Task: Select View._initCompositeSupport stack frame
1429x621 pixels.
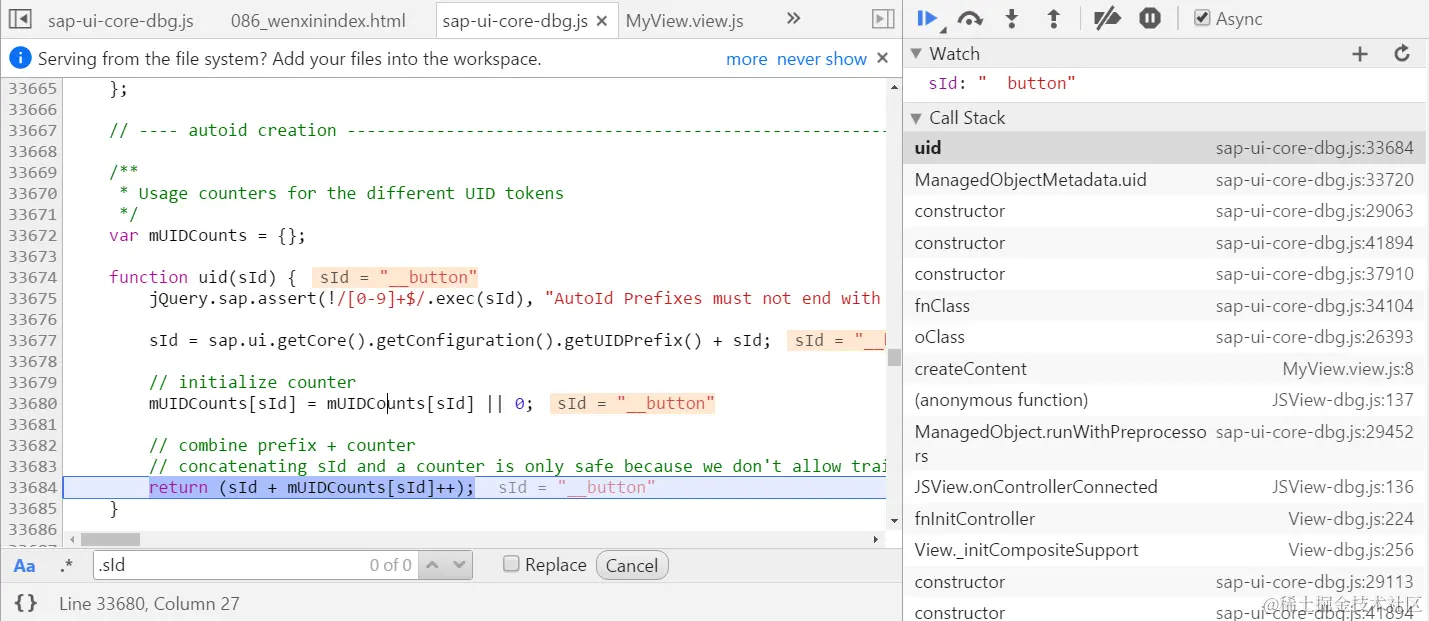Action: 1165,550
